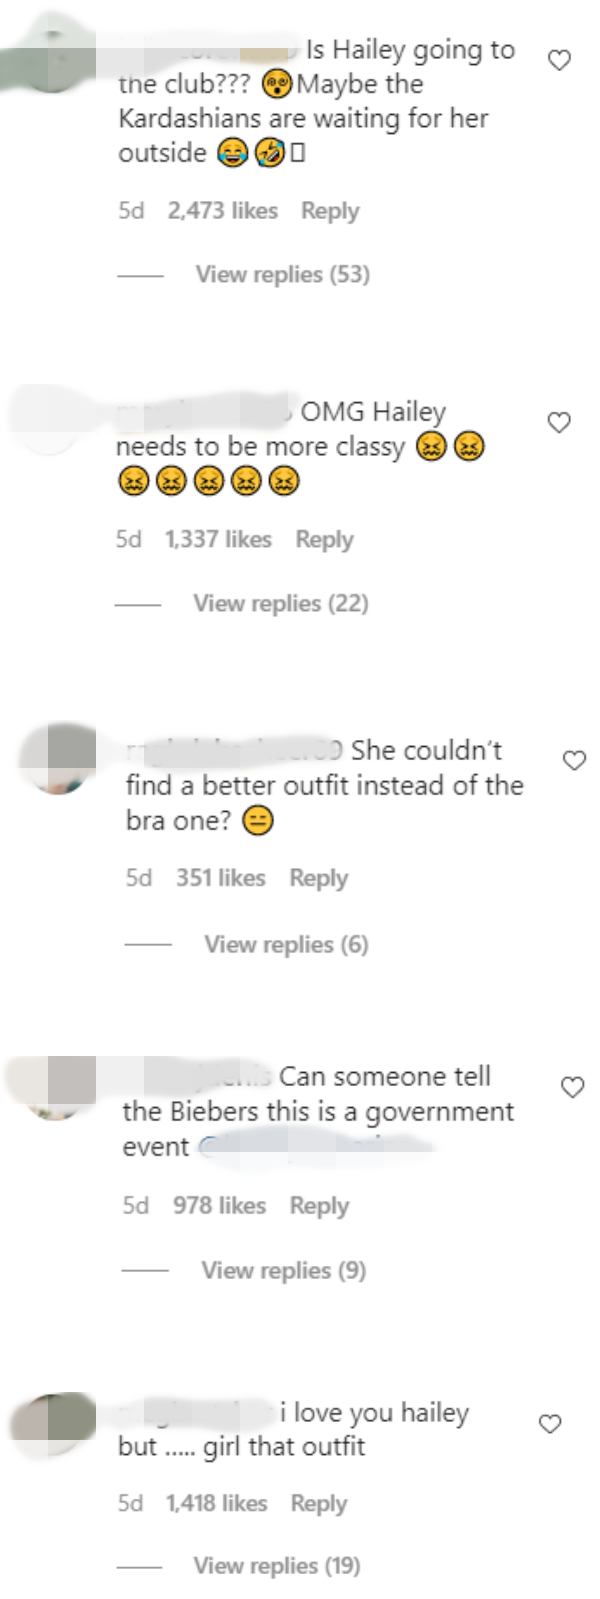The width and height of the screenshot is (600, 1599).
Task: View who liked: 2,473 likes
Action: [x=223, y=211]
